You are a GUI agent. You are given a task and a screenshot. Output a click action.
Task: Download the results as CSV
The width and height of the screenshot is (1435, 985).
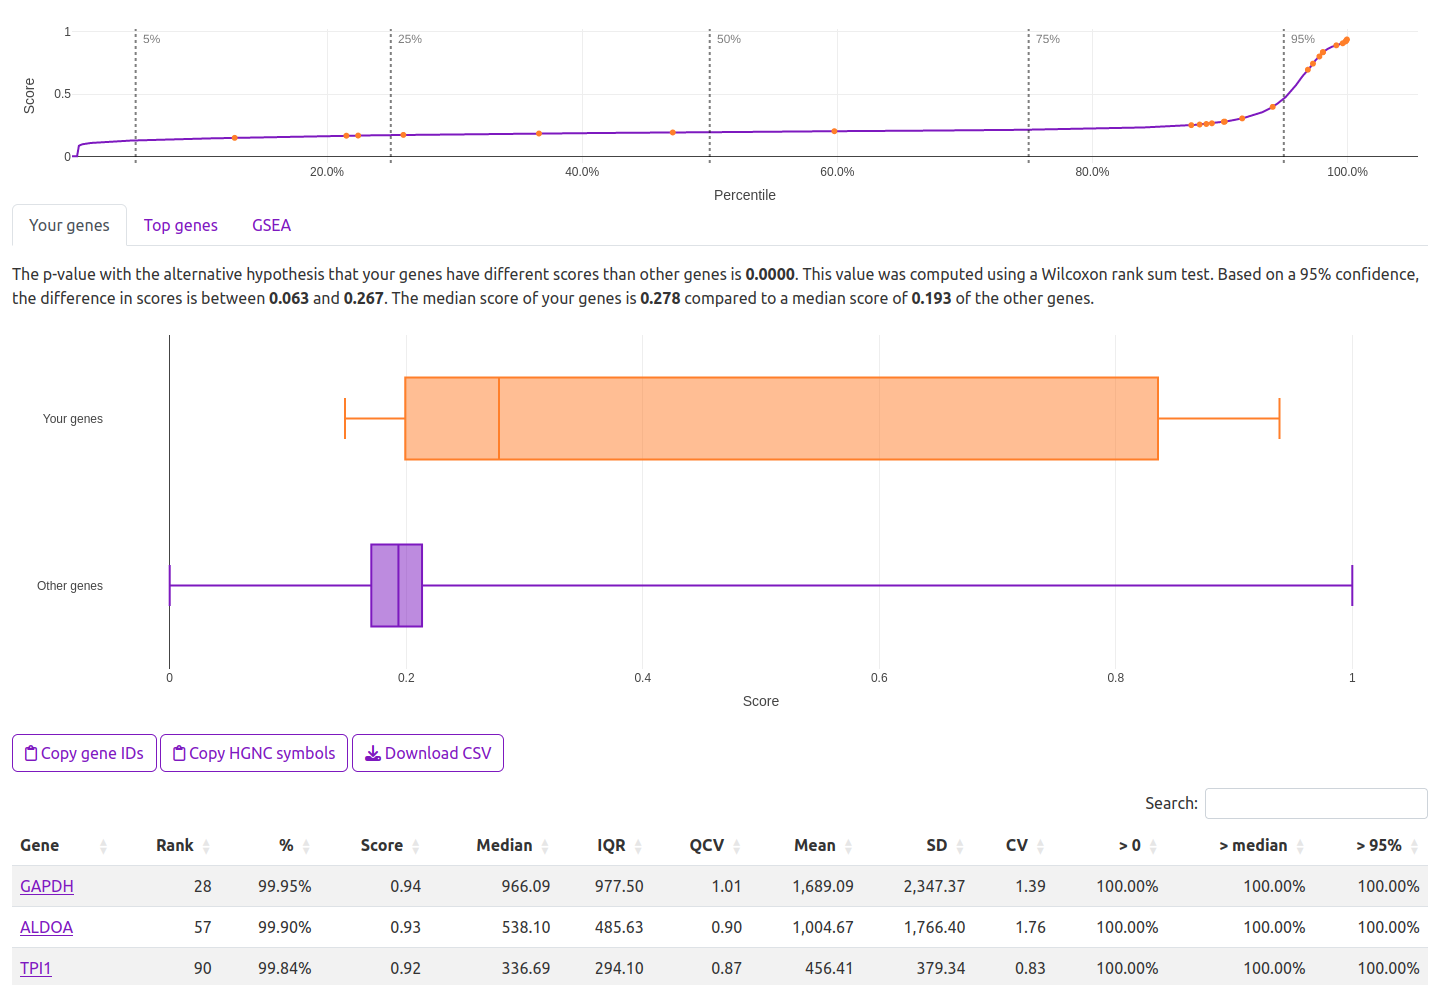pos(428,753)
